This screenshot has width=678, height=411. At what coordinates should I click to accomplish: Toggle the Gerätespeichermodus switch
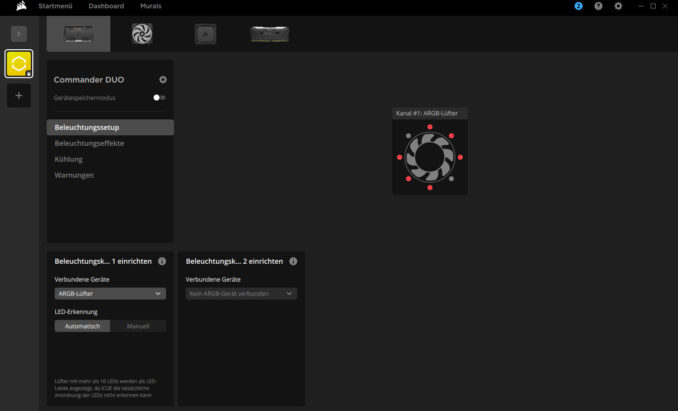[x=159, y=98]
